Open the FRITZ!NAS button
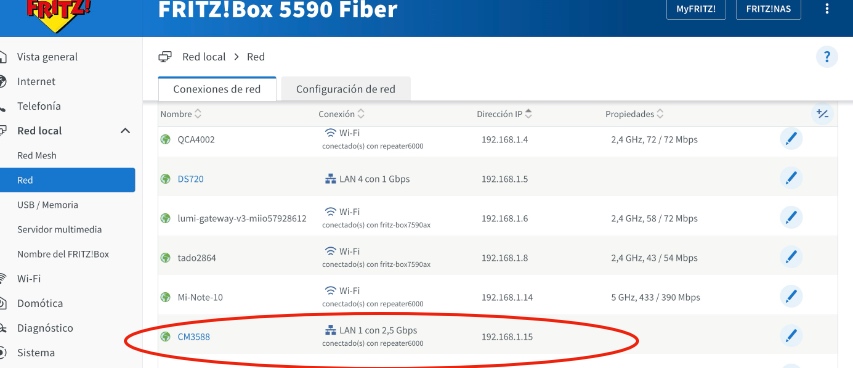This screenshot has width=853, height=368. 769,9
